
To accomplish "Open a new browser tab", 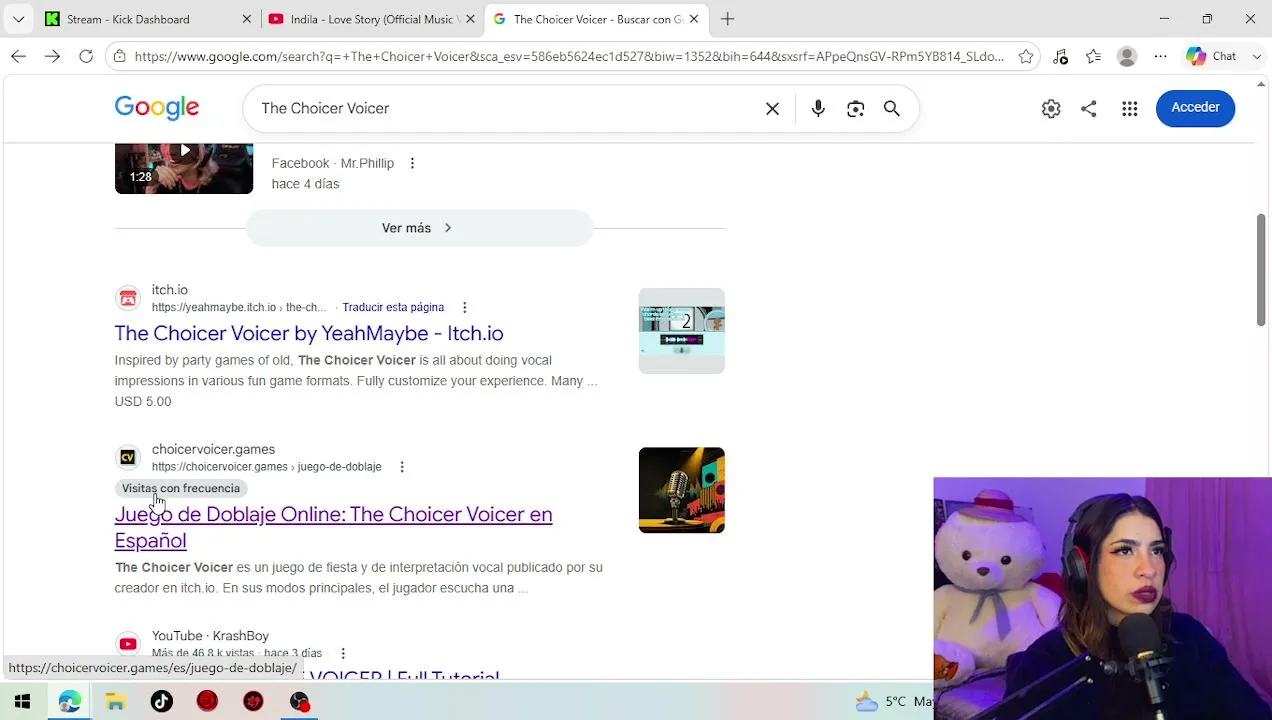I will pyautogui.click(x=728, y=19).
